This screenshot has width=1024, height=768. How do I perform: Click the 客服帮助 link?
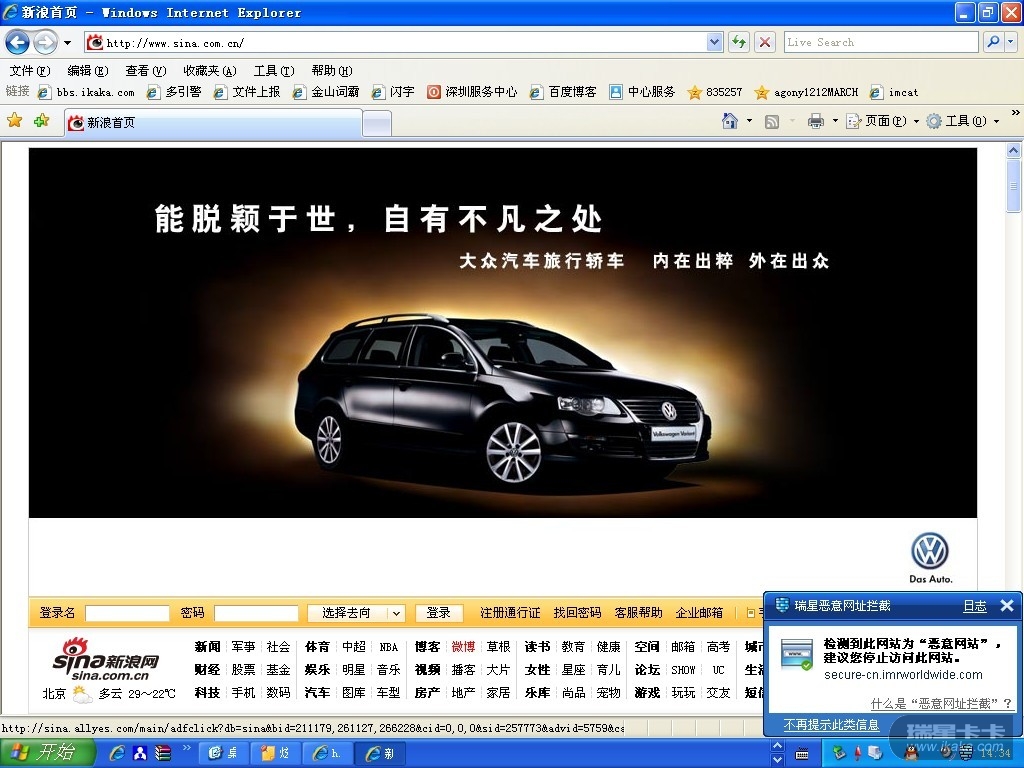click(638, 613)
